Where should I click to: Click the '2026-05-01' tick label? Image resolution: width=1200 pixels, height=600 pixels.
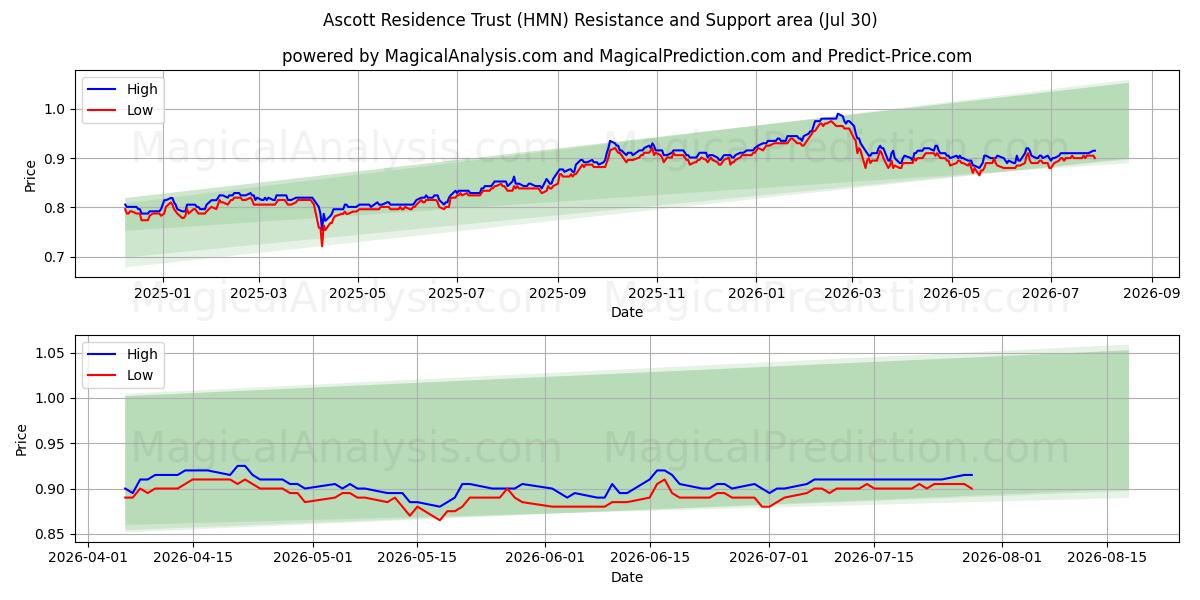[x=313, y=558]
